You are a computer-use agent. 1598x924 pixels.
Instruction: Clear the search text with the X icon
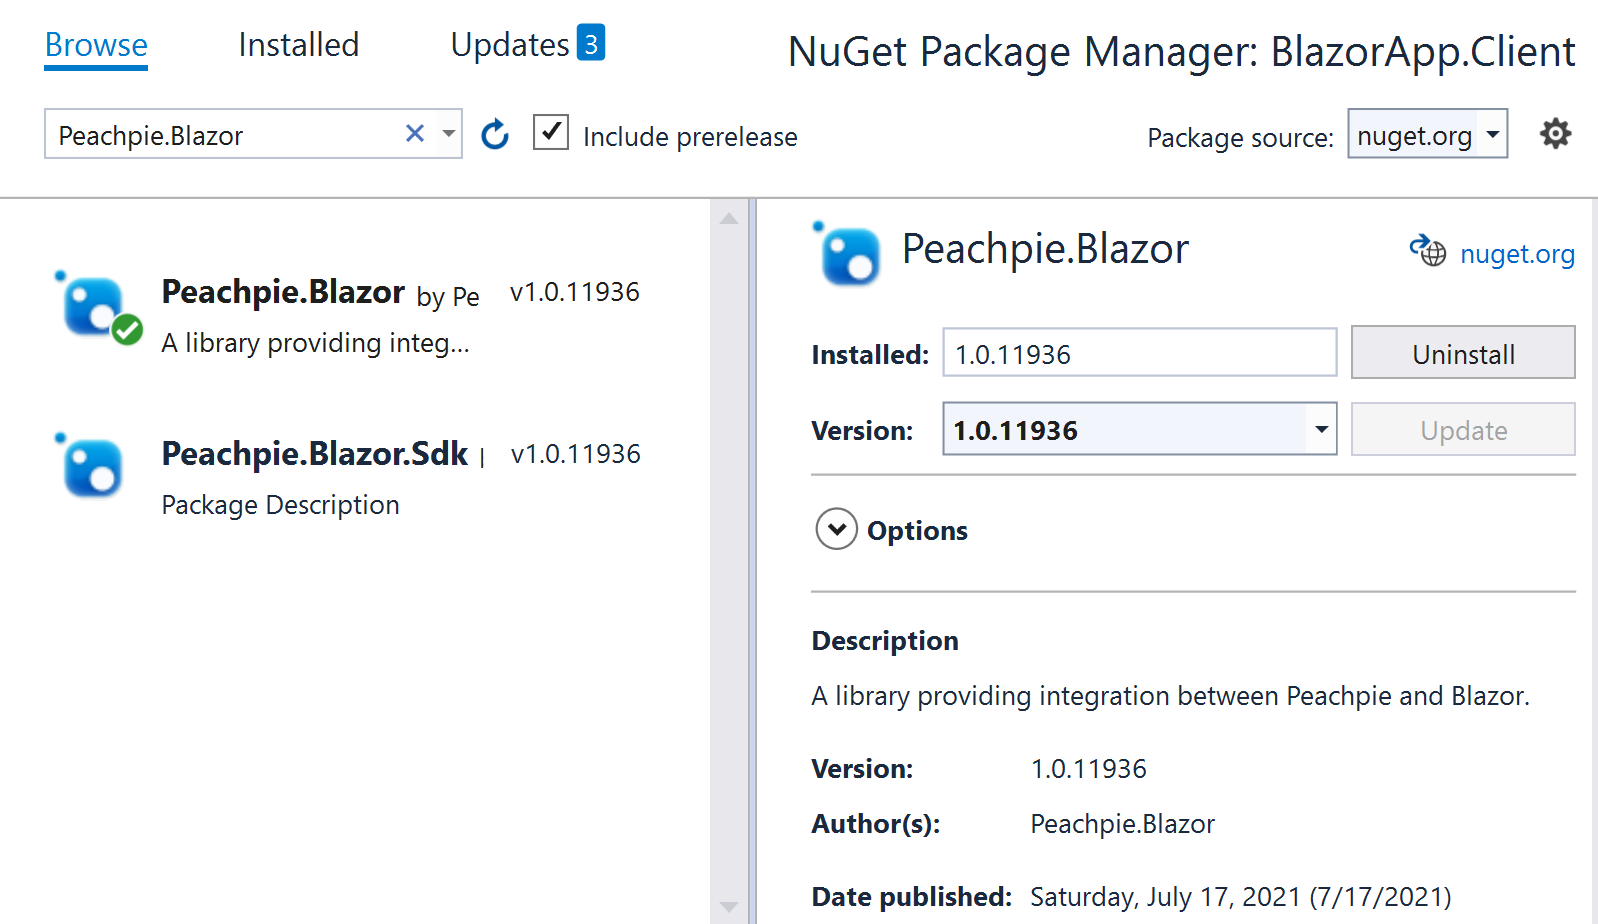click(415, 133)
